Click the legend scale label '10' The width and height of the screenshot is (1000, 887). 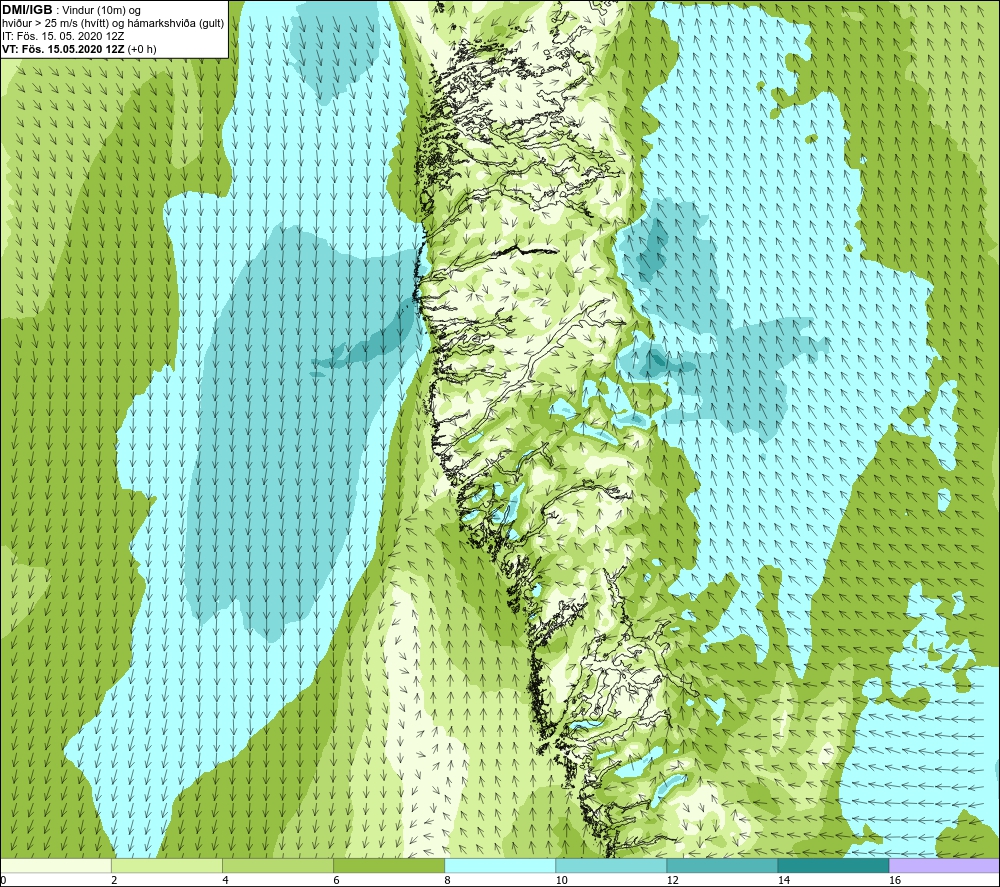(561, 881)
